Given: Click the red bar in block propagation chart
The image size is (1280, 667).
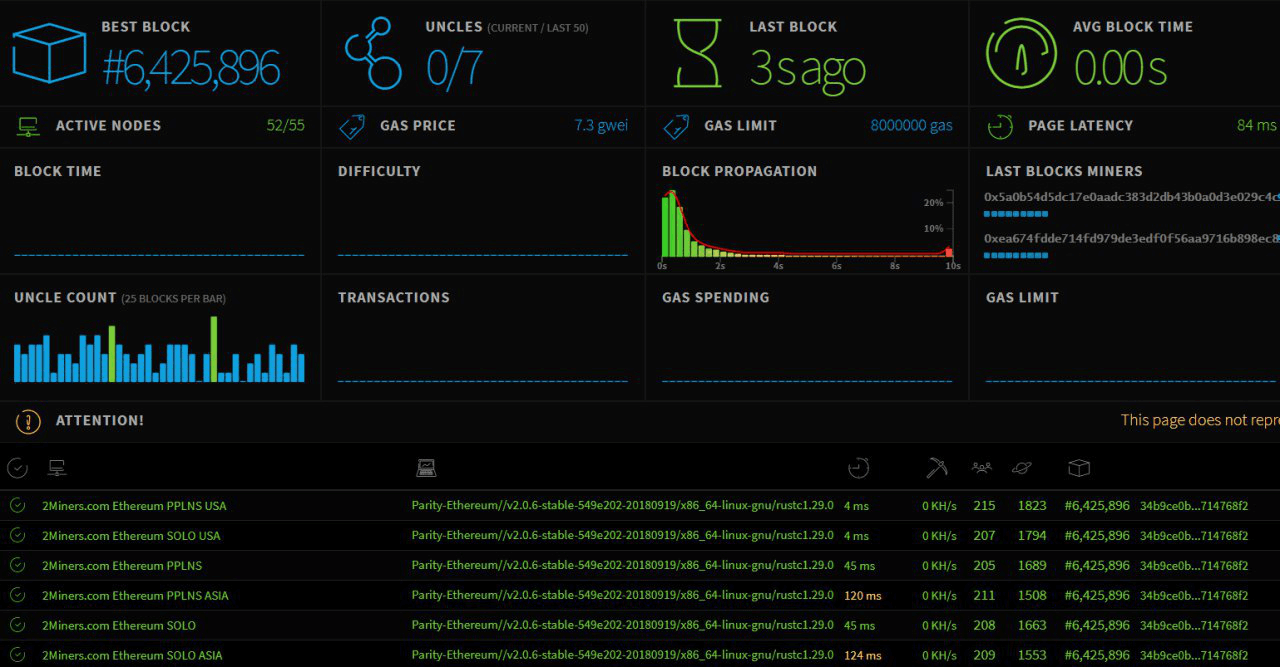Looking at the screenshot, I should point(949,253).
